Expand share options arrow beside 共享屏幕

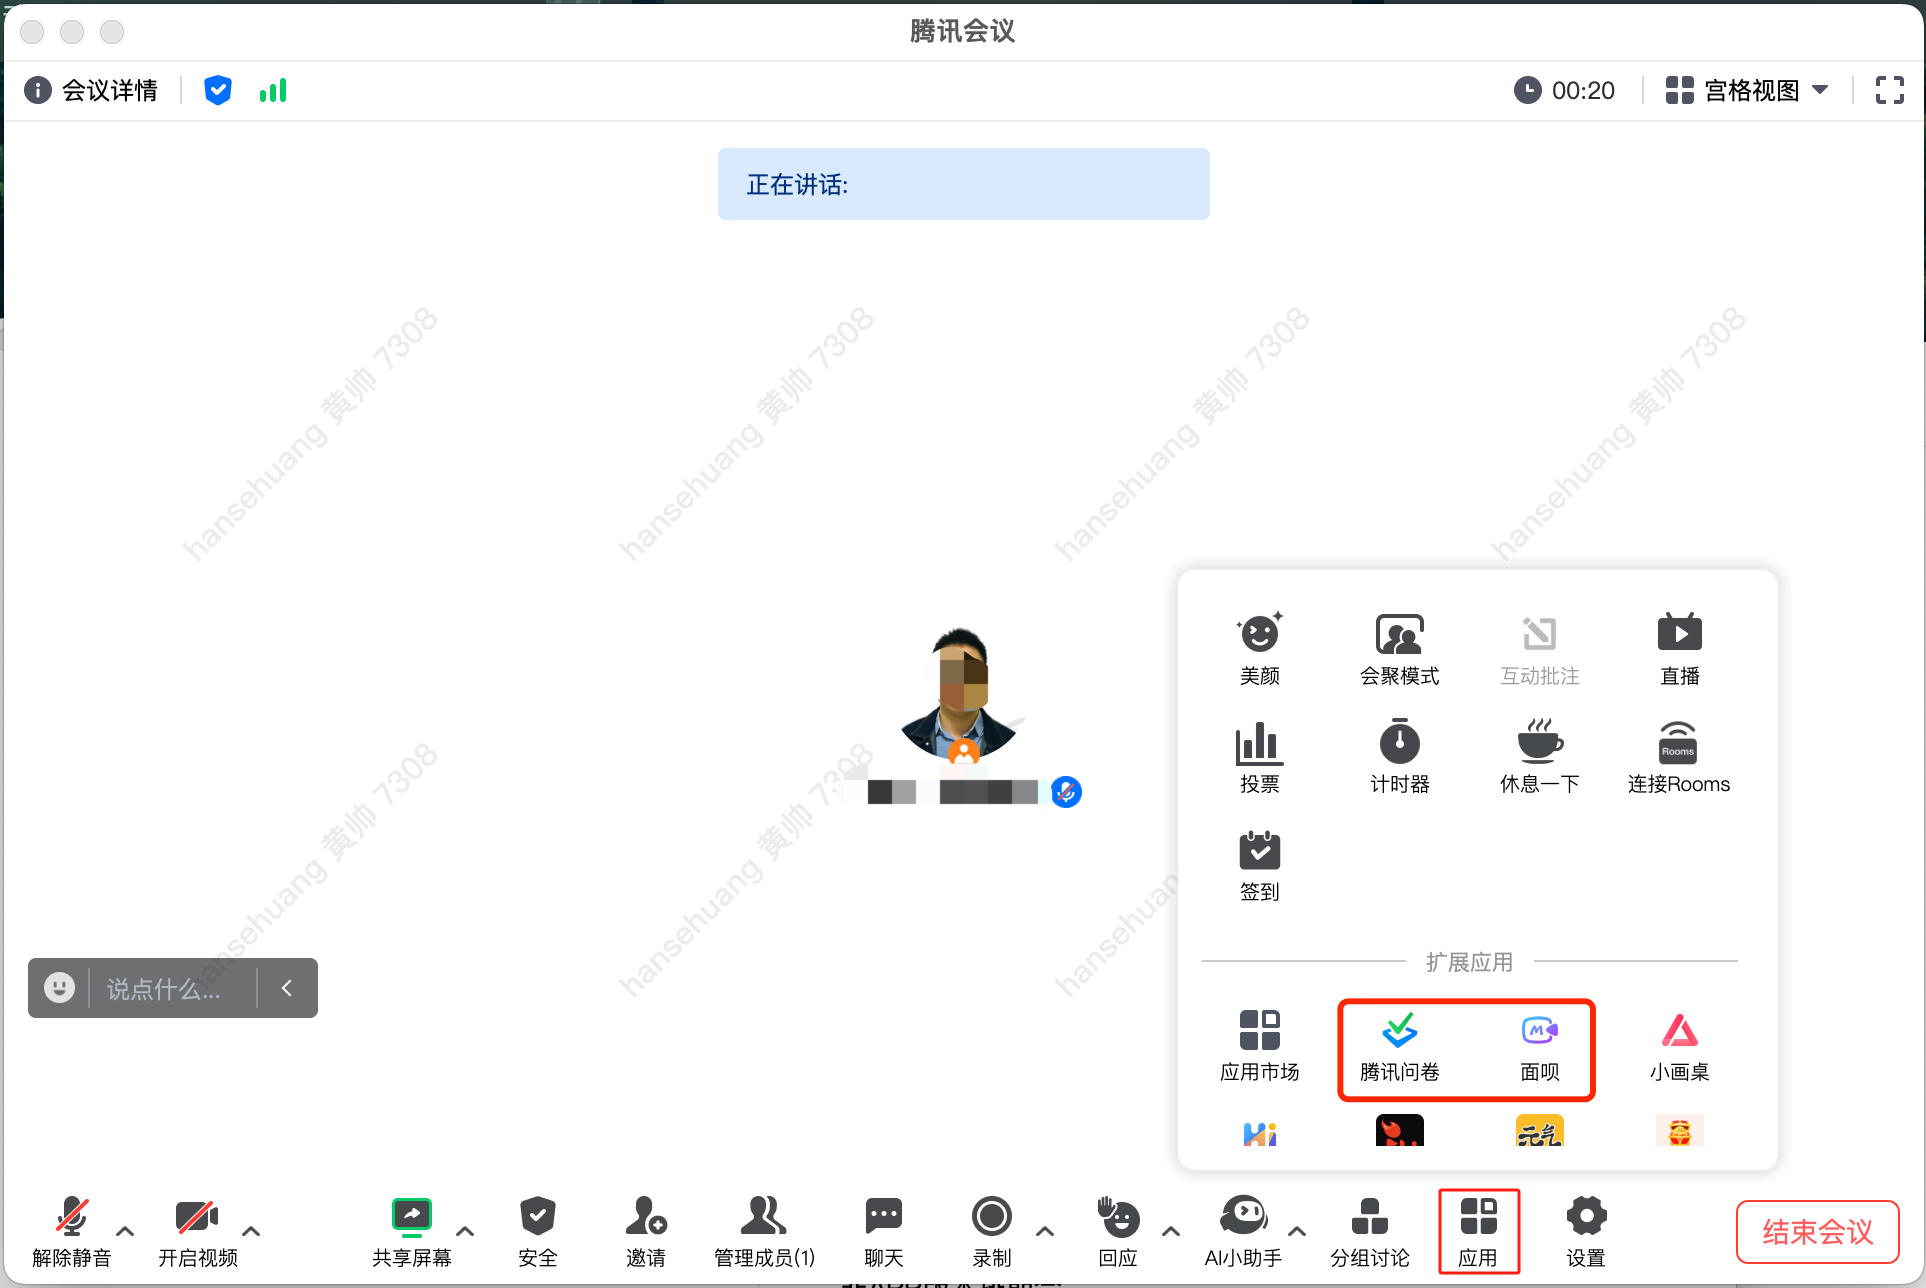pyautogui.click(x=465, y=1231)
